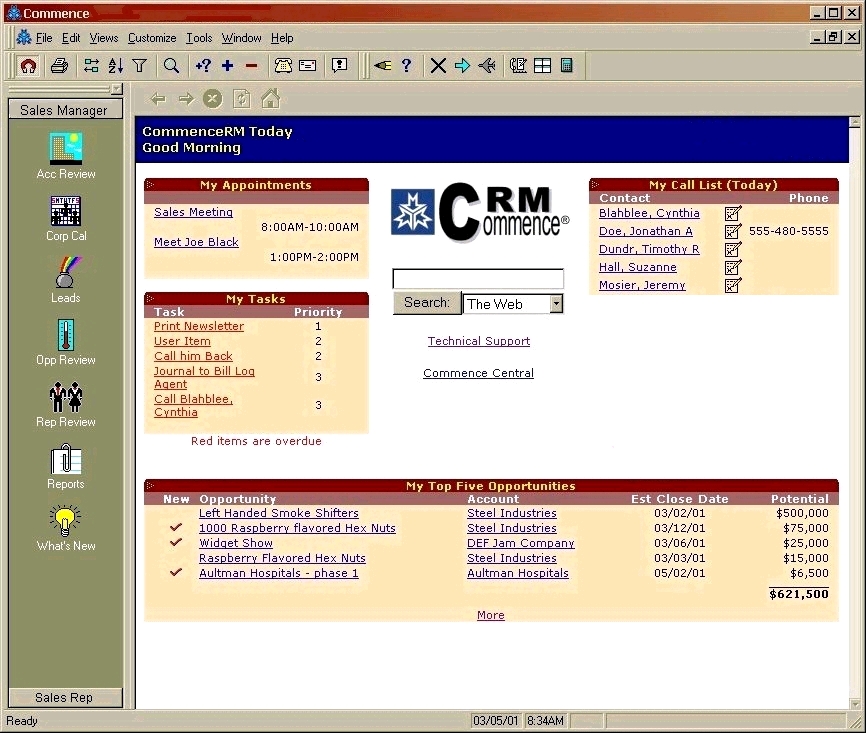Click the printer icon in toolbar

pyautogui.click(x=60, y=66)
